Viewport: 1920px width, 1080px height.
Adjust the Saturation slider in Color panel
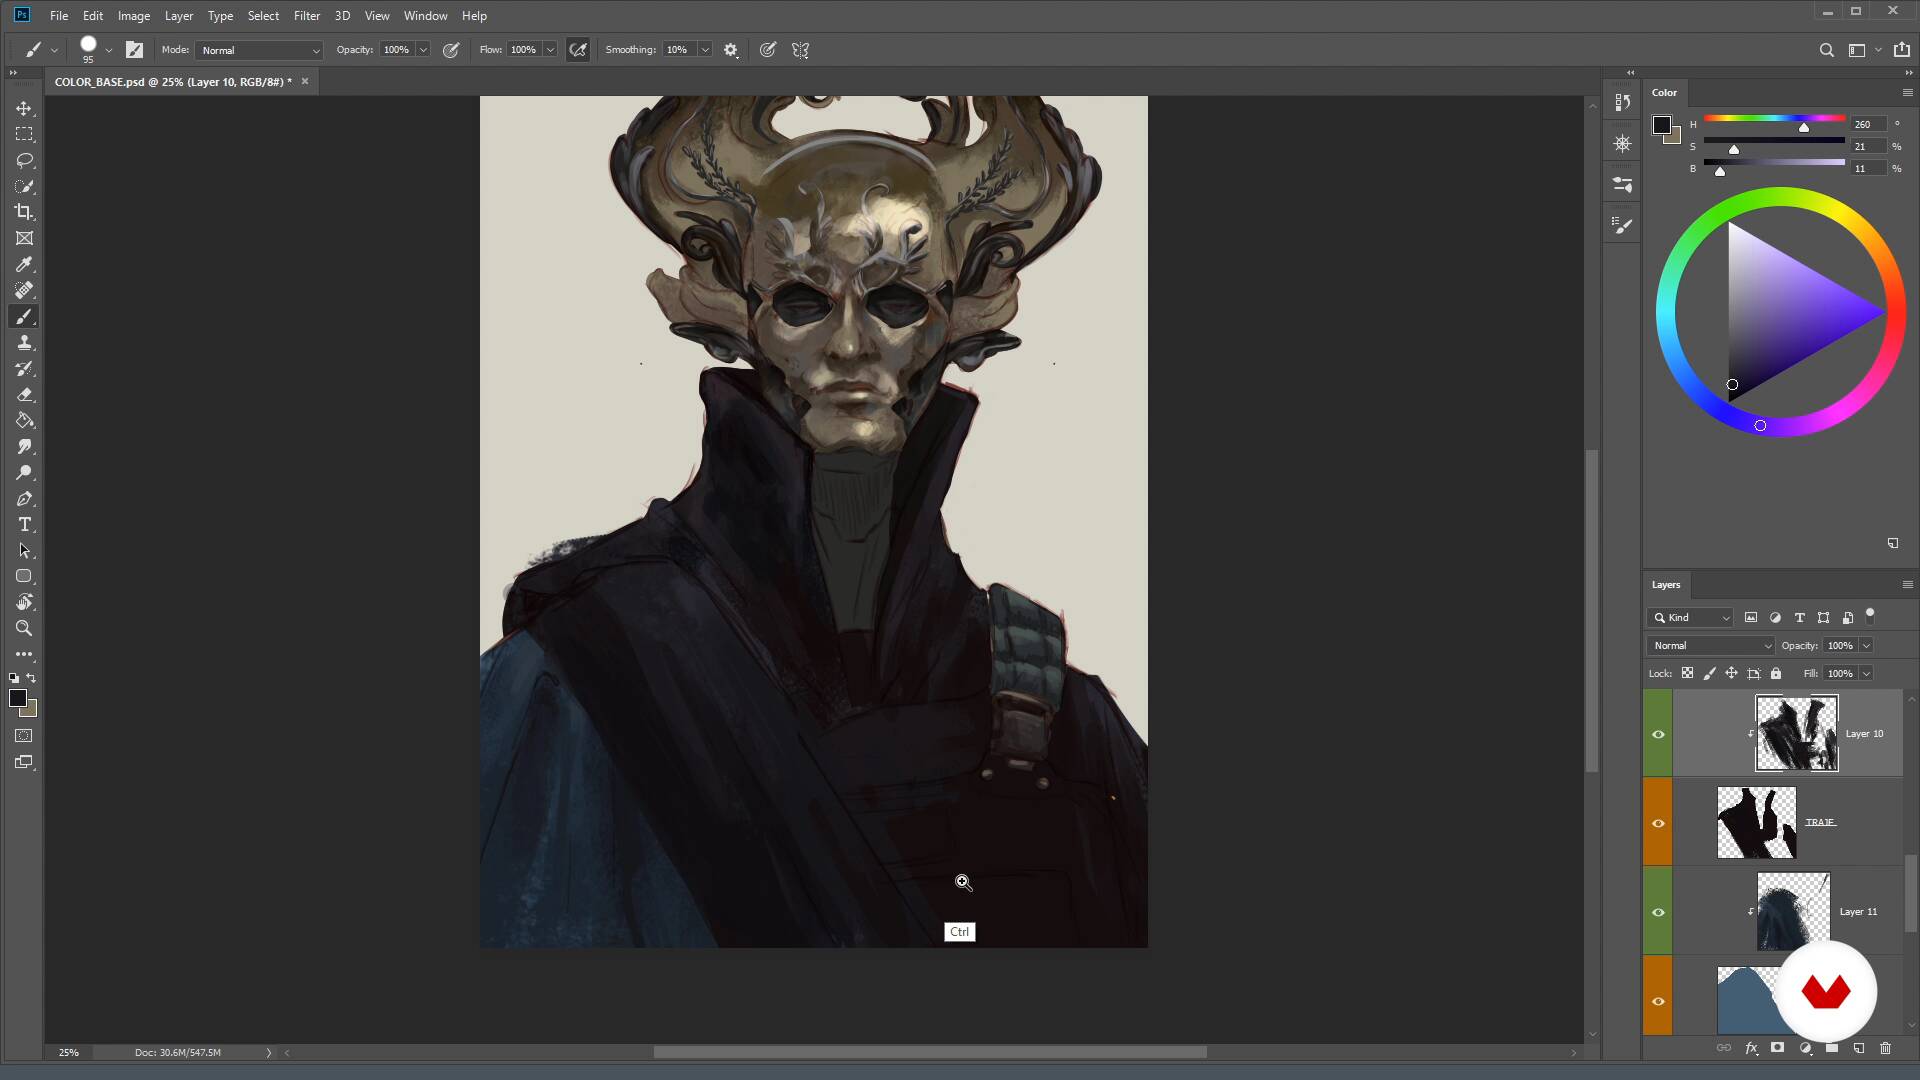click(1774, 146)
